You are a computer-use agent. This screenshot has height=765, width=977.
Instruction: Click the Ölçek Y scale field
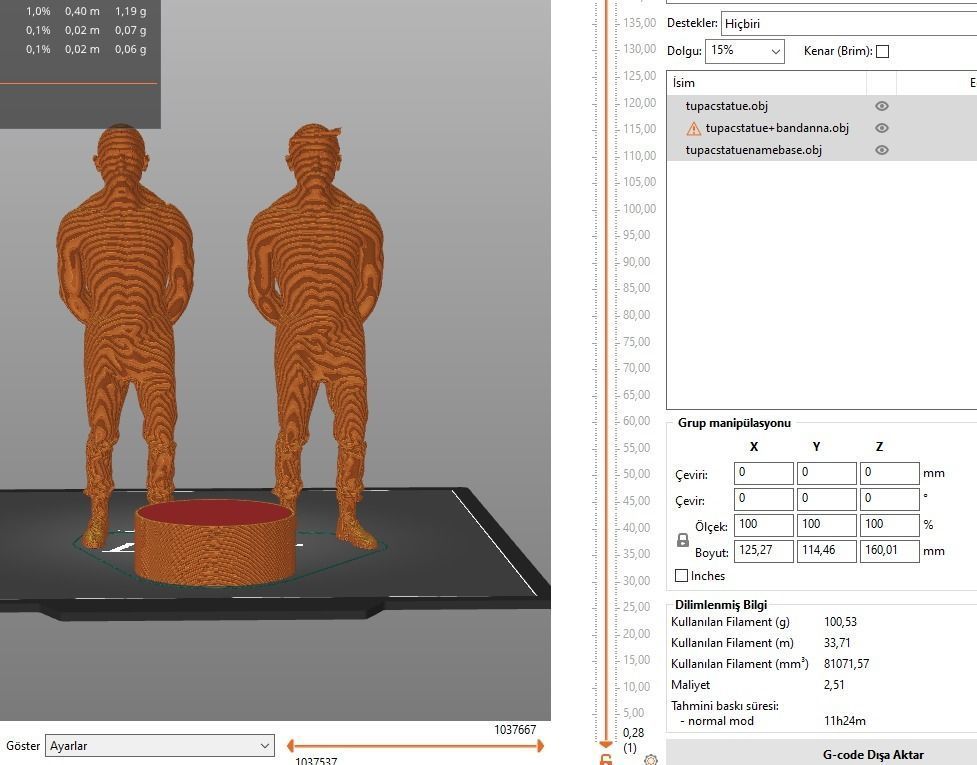pyautogui.click(x=827, y=525)
